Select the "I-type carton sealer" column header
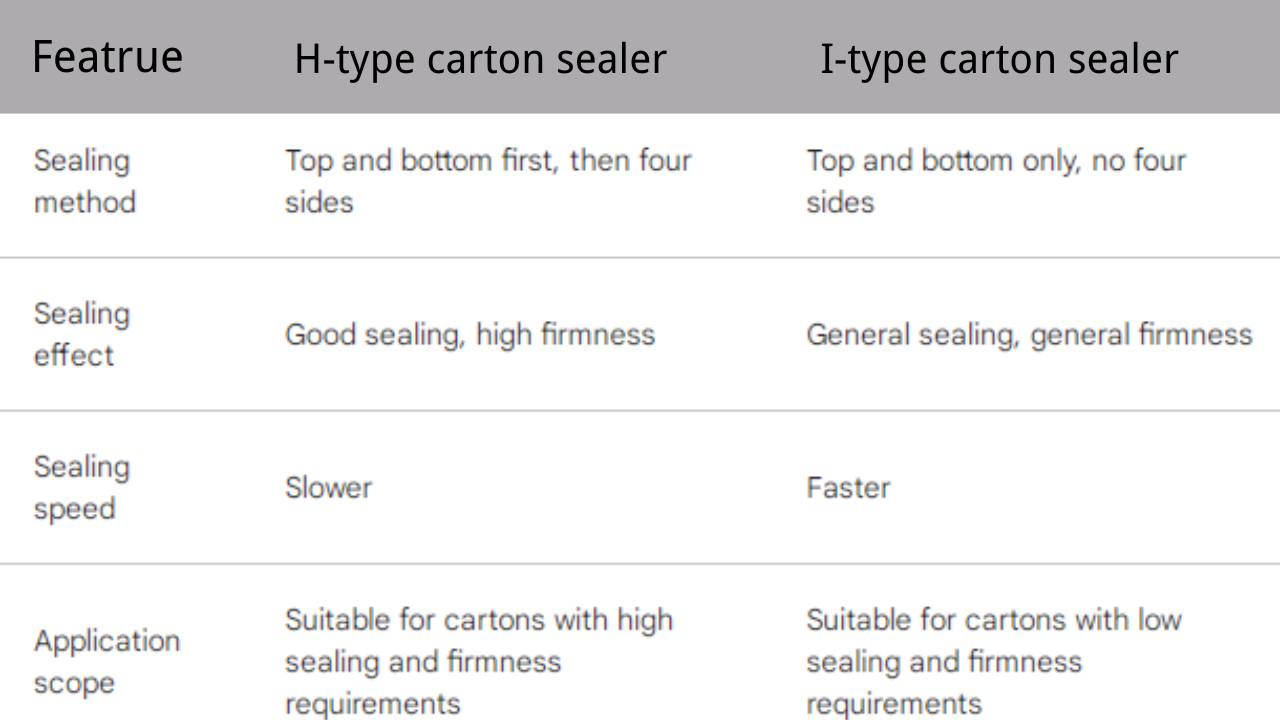 (999, 59)
